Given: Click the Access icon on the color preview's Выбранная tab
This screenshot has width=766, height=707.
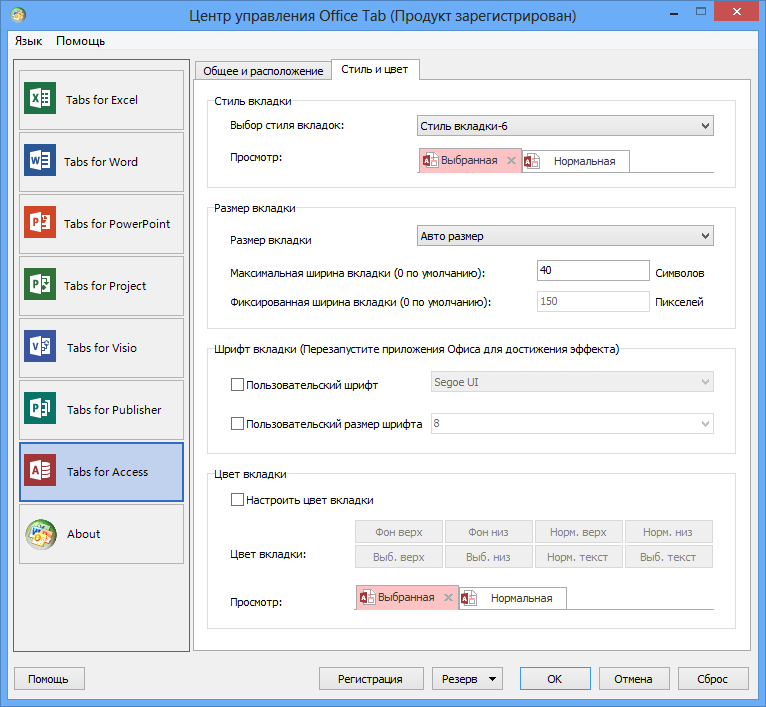Looking at the screenshot, I should point(367,597).
